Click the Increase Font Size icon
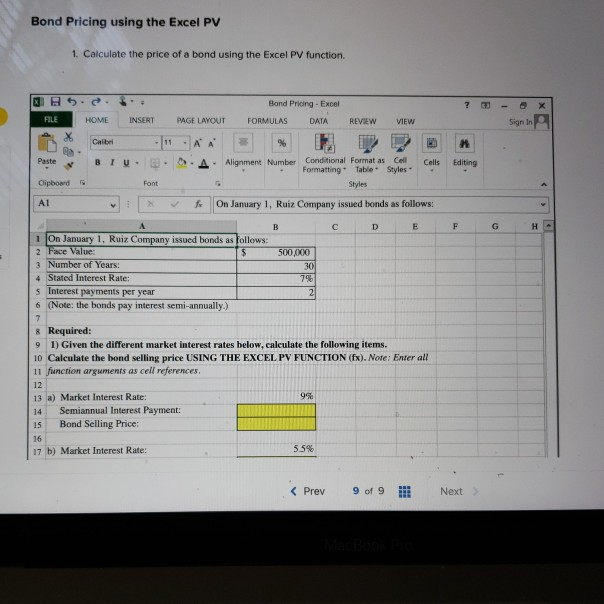Image resolution: width=604 pixels, height=604 pixels. (x=198, y=143)
